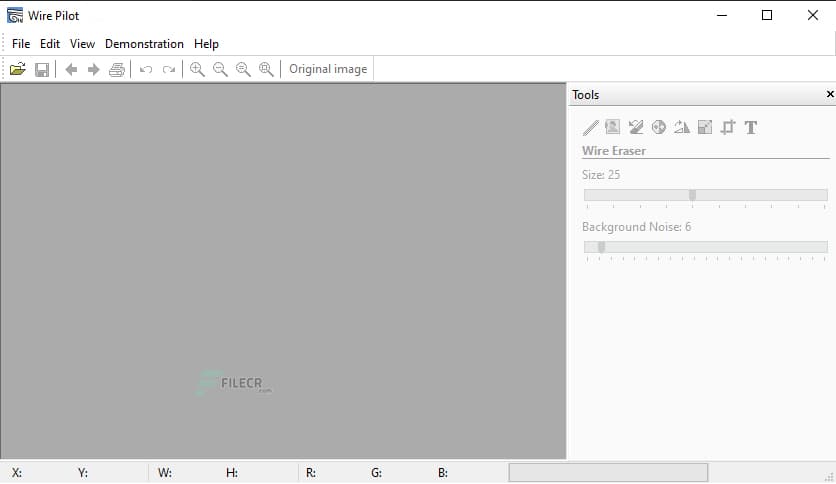Open an image file via folder icon

pos(18,69)
